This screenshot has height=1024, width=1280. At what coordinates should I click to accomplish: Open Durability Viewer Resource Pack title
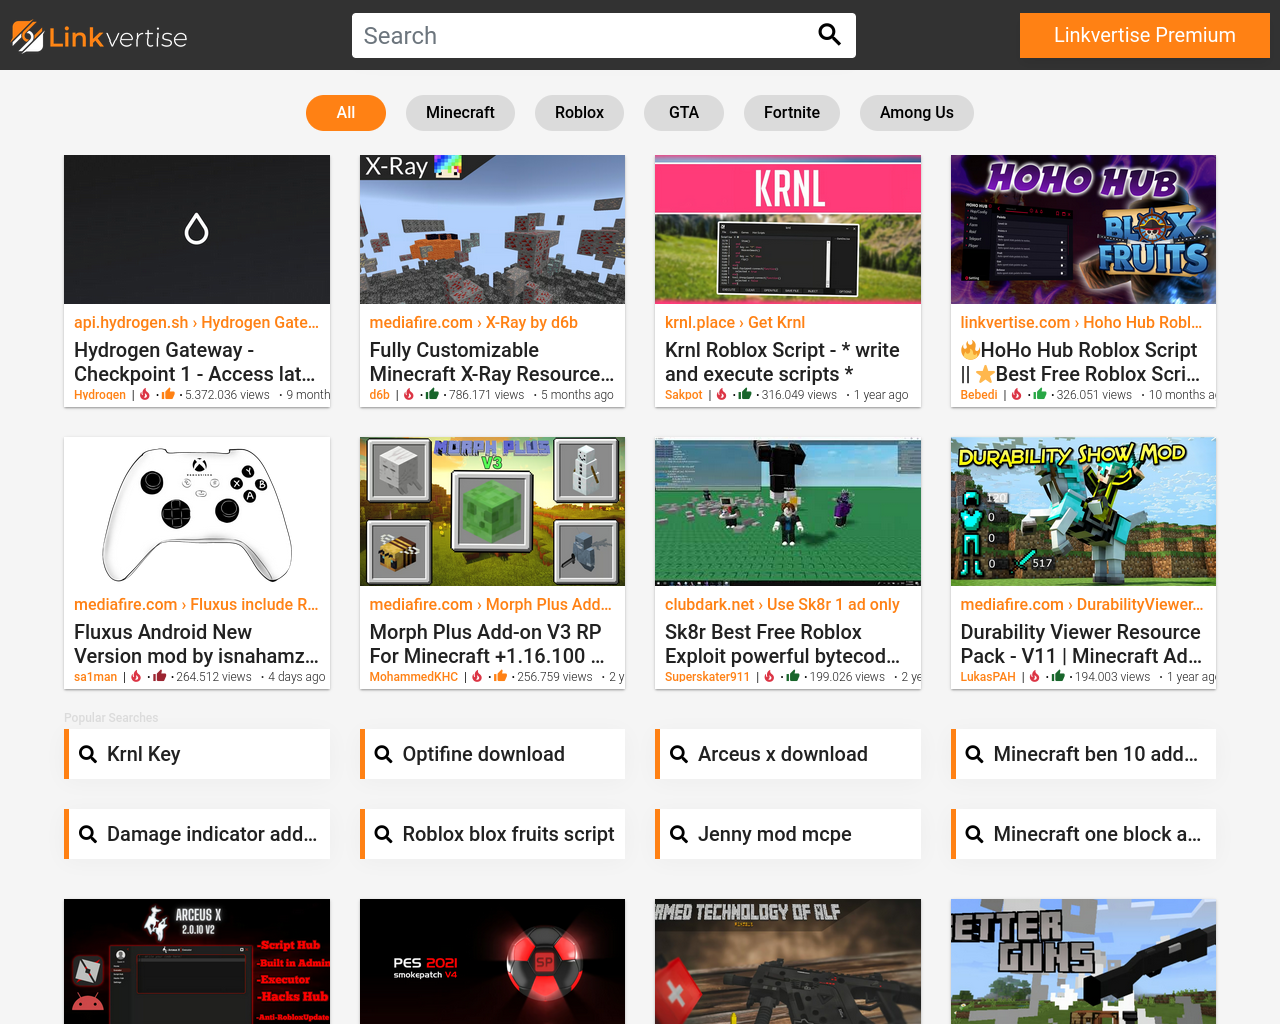(x=1083, y=644)
